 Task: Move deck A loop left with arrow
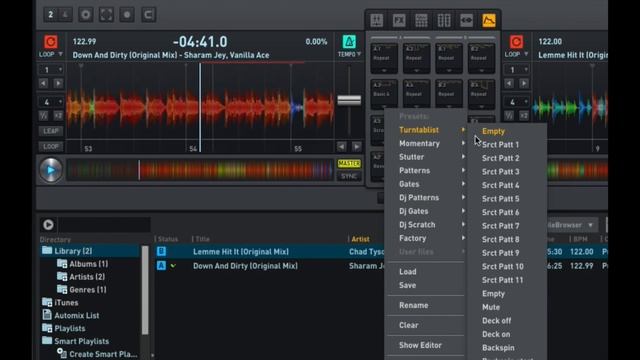pyautogui.click(x=43, y=83)
